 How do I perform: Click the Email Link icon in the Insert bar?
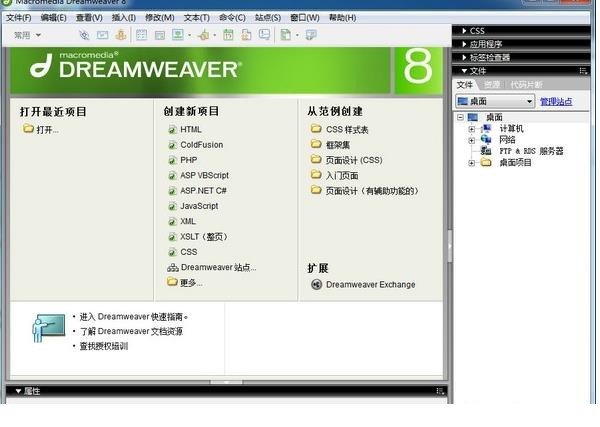pyautogui.click(x=102, y=35)
